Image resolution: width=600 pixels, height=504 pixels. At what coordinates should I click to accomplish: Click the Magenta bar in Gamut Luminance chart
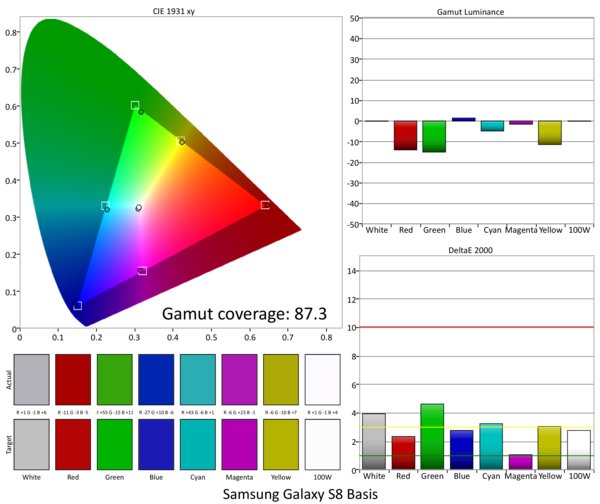pos(521,123)
